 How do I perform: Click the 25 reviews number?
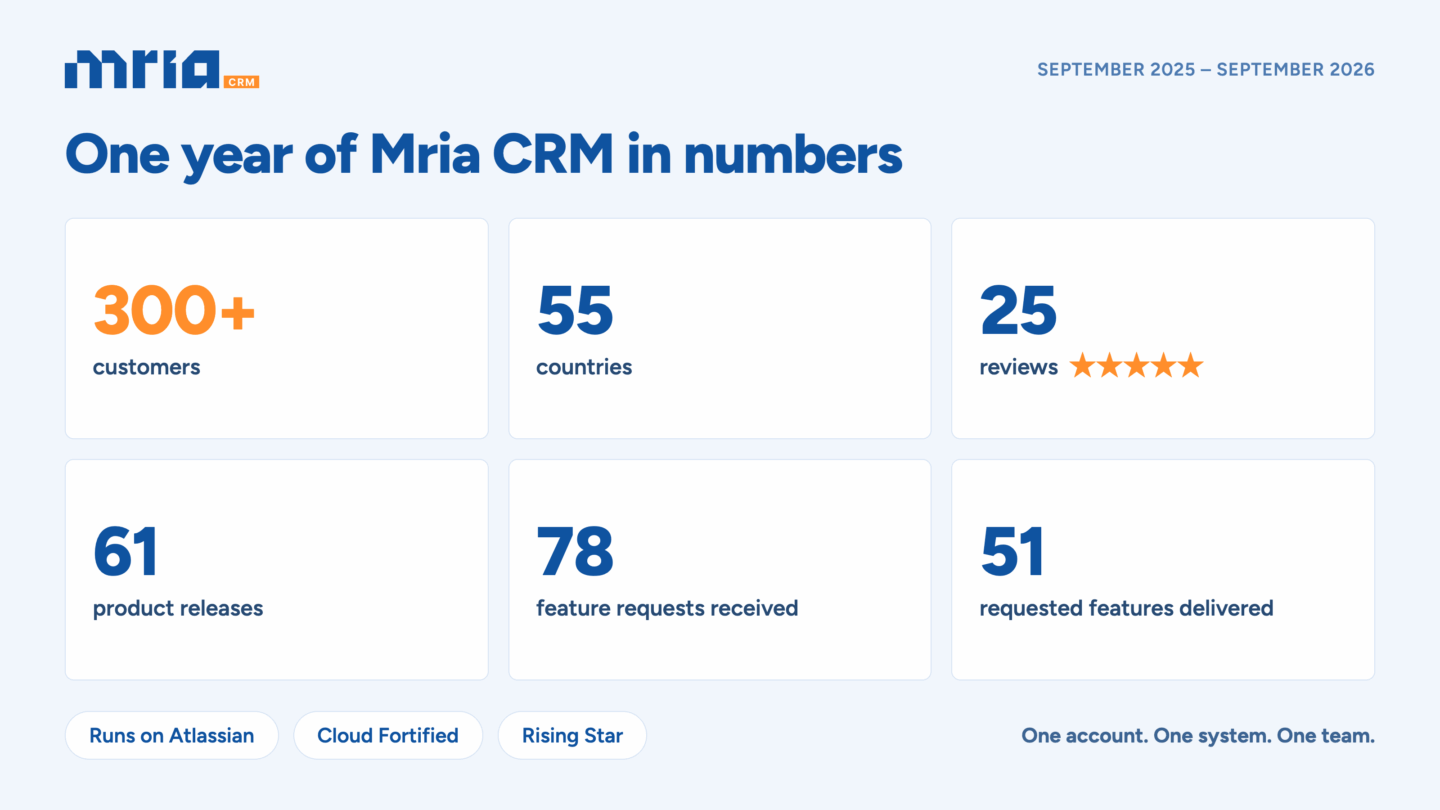(1018, 310)
